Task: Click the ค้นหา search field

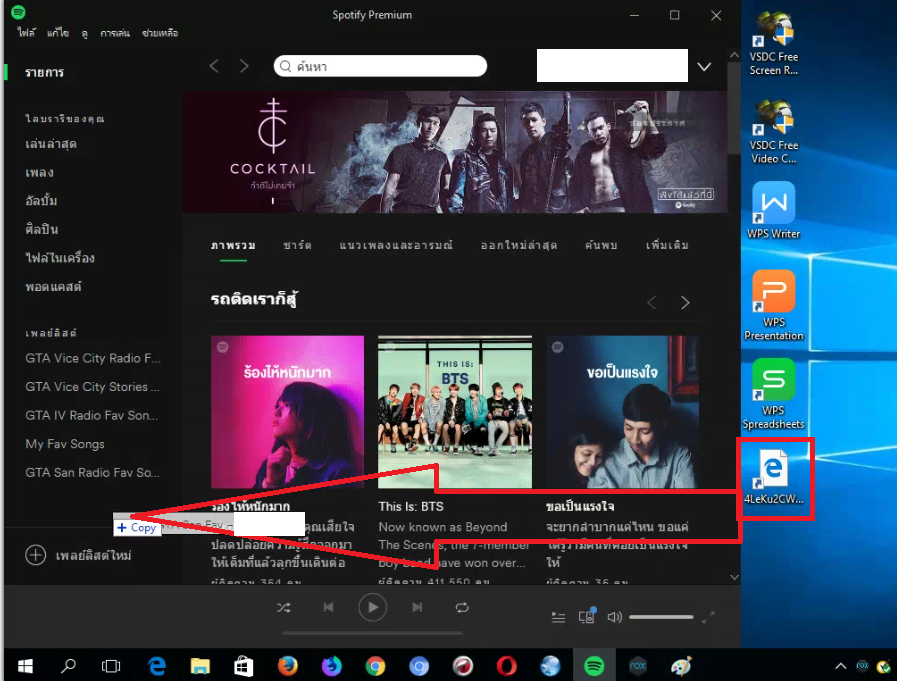Action: point(380,66)
